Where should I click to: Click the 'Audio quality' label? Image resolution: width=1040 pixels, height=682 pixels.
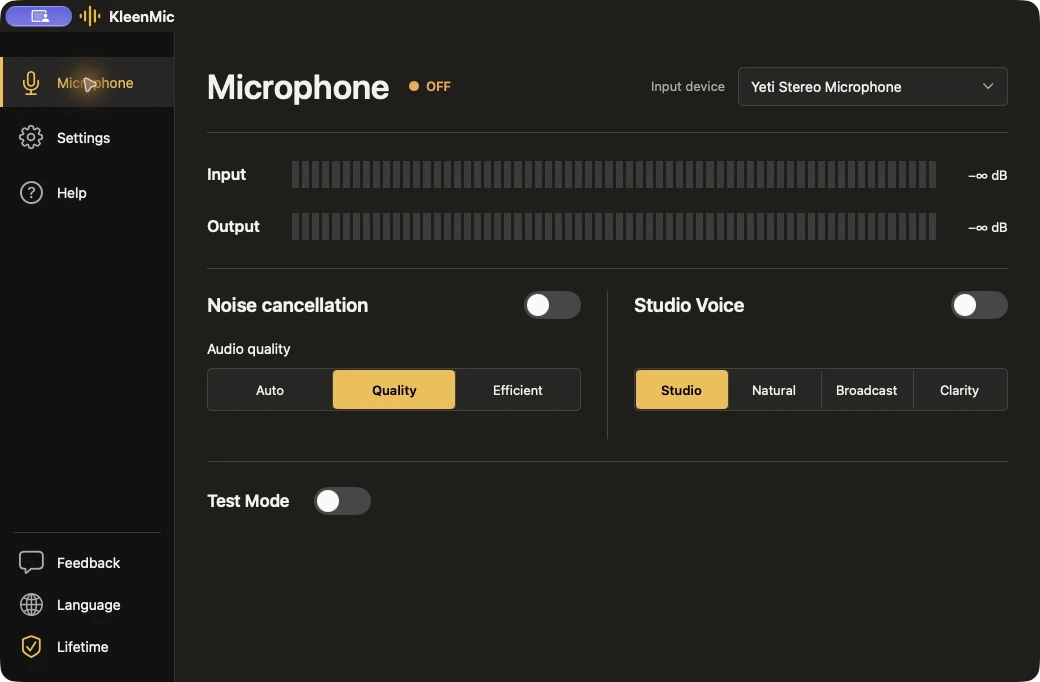(249, 349)
